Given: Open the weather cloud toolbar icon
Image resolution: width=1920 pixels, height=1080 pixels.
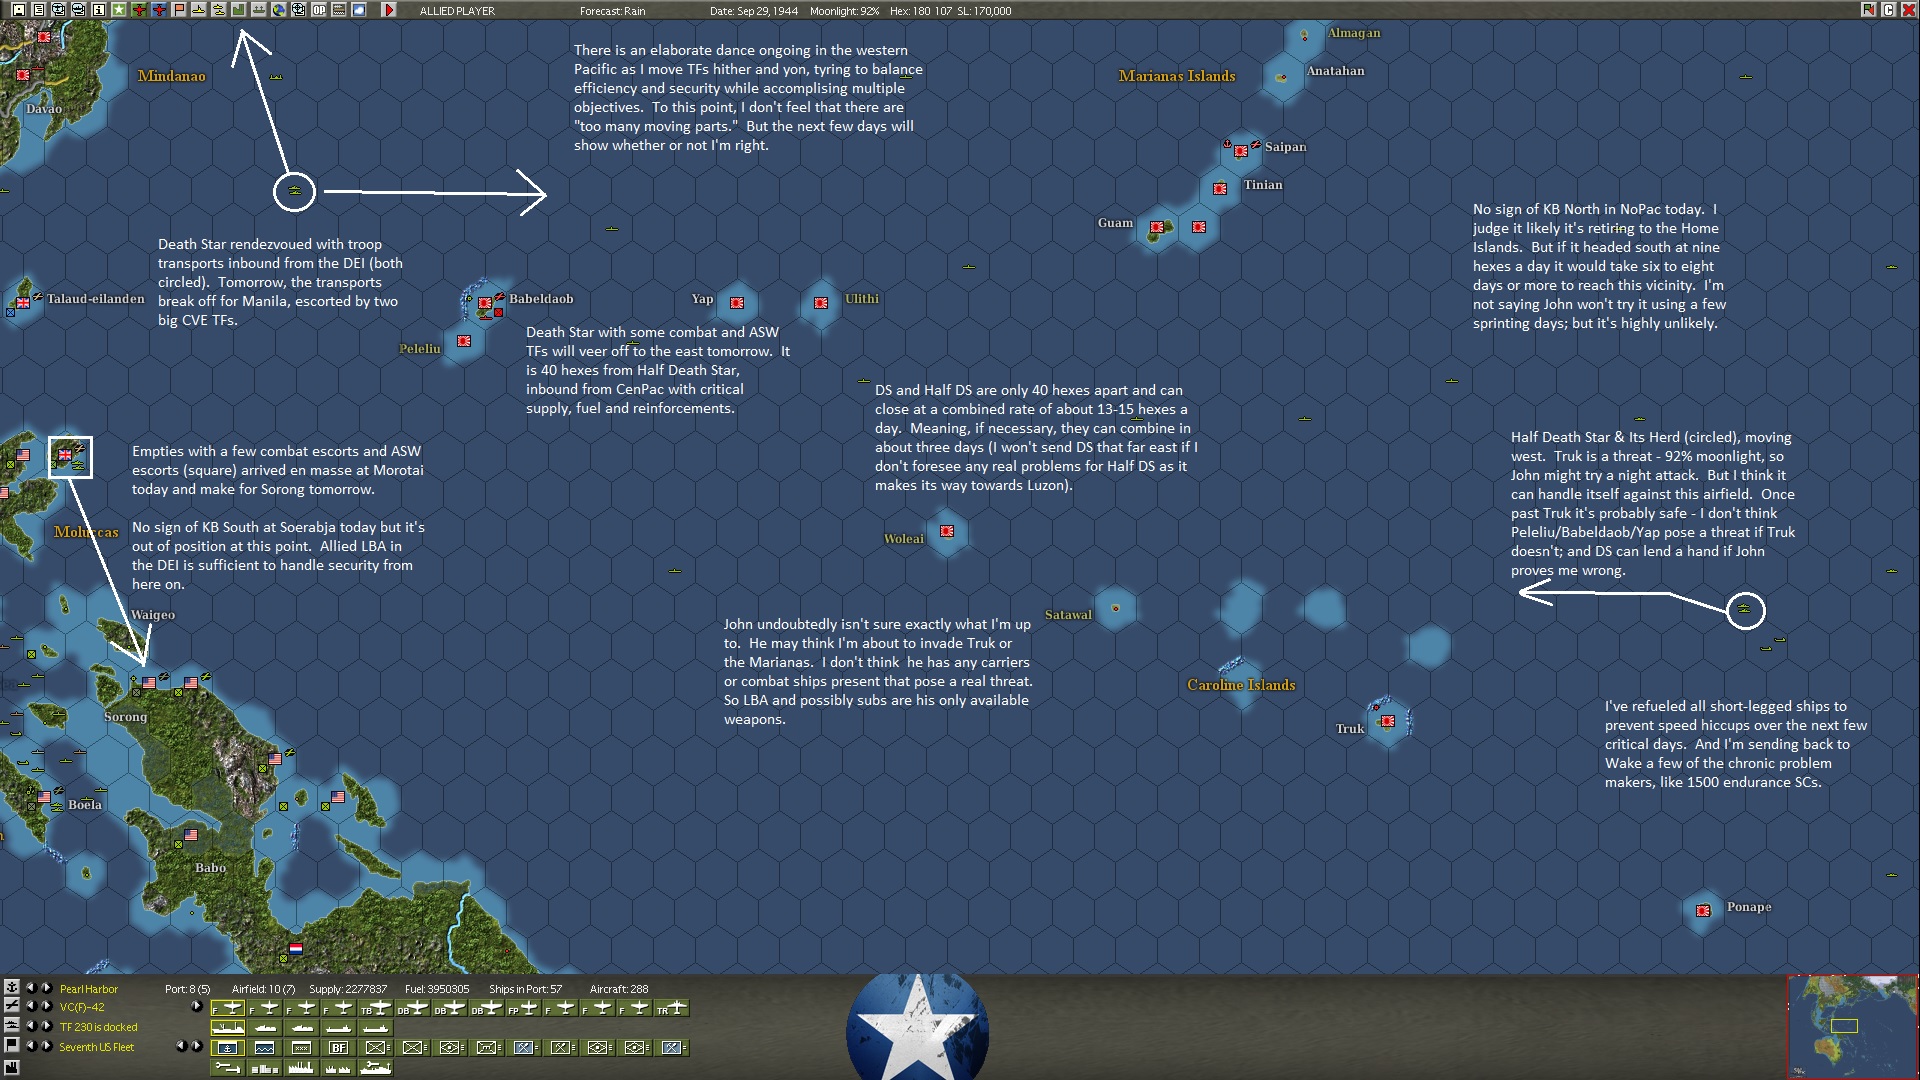Looking at the screenshot, I should (359, 10).
